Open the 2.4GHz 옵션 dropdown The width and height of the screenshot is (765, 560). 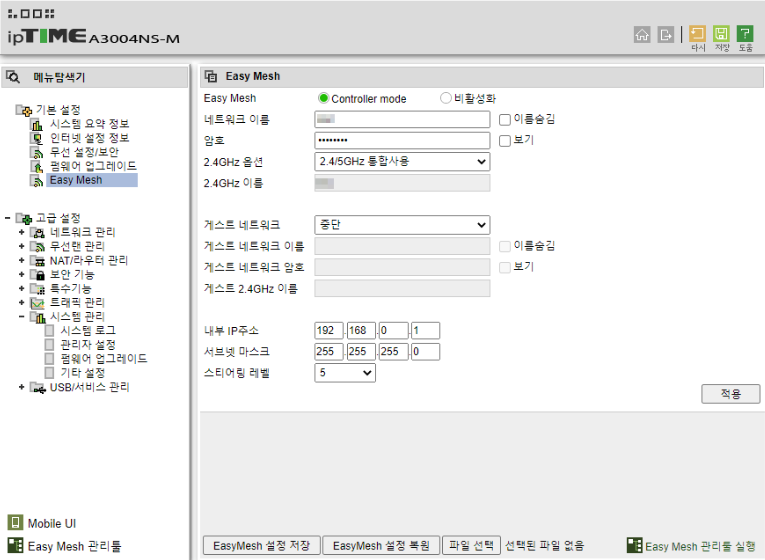pos(402,161)
